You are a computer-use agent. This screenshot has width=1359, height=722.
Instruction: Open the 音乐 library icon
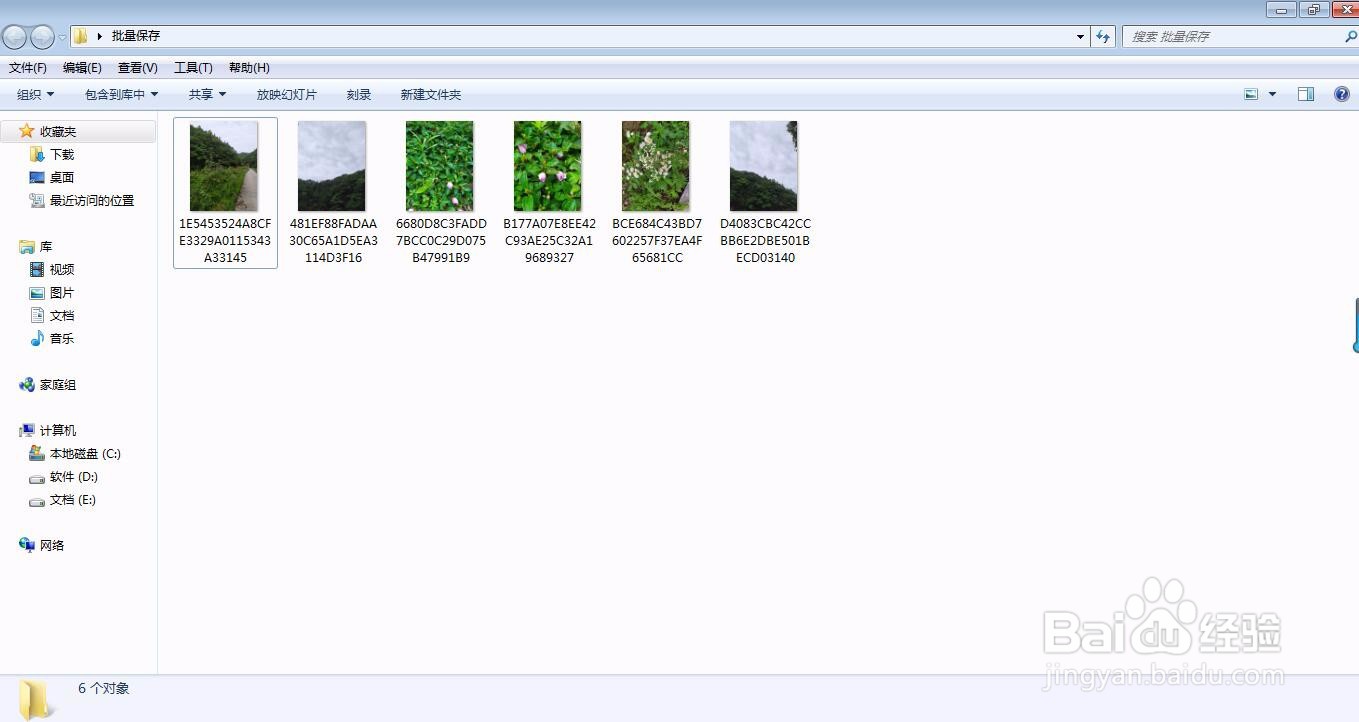(37, 338)
